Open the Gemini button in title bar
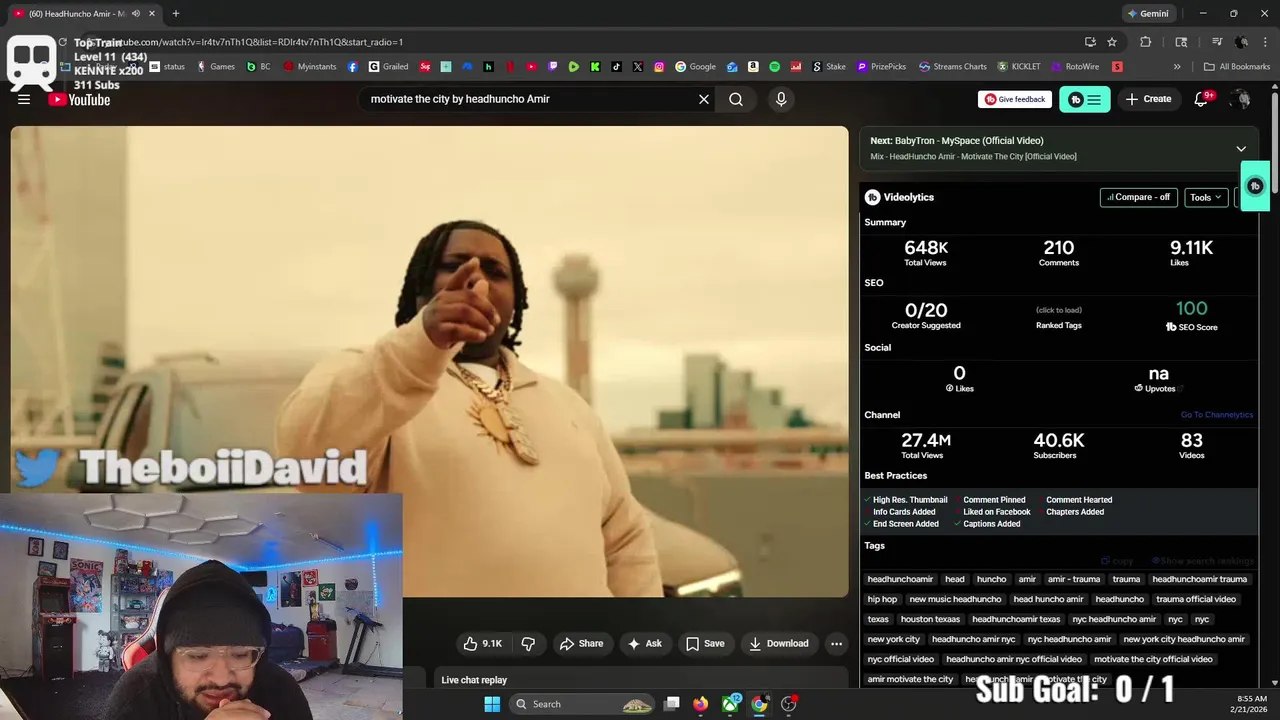Image resolution: width=1280 pixels, height=720 pixels. (1148, 14)
